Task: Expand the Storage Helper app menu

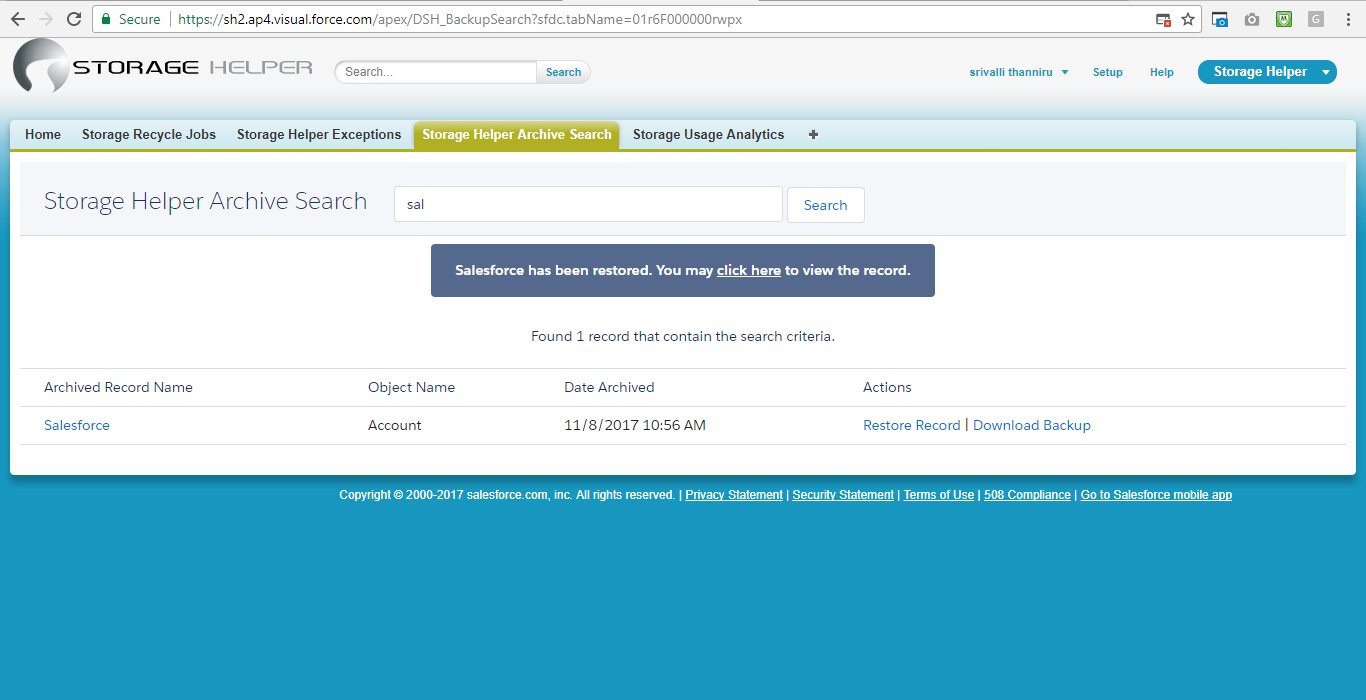Action: click(1267, 72)
